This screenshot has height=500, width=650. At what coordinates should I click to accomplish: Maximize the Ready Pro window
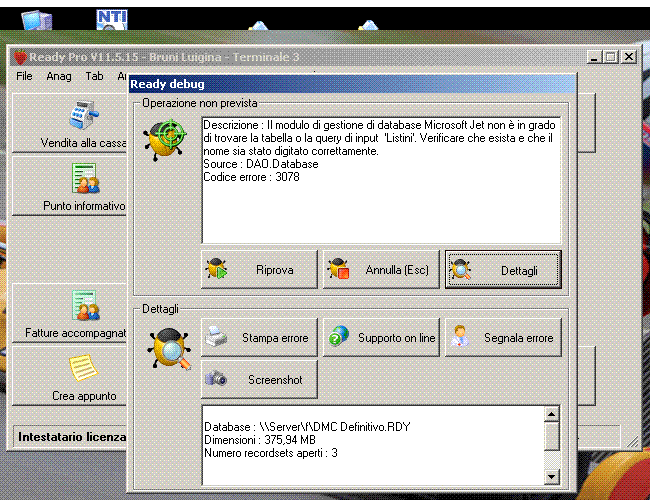(x=611, y=57)
